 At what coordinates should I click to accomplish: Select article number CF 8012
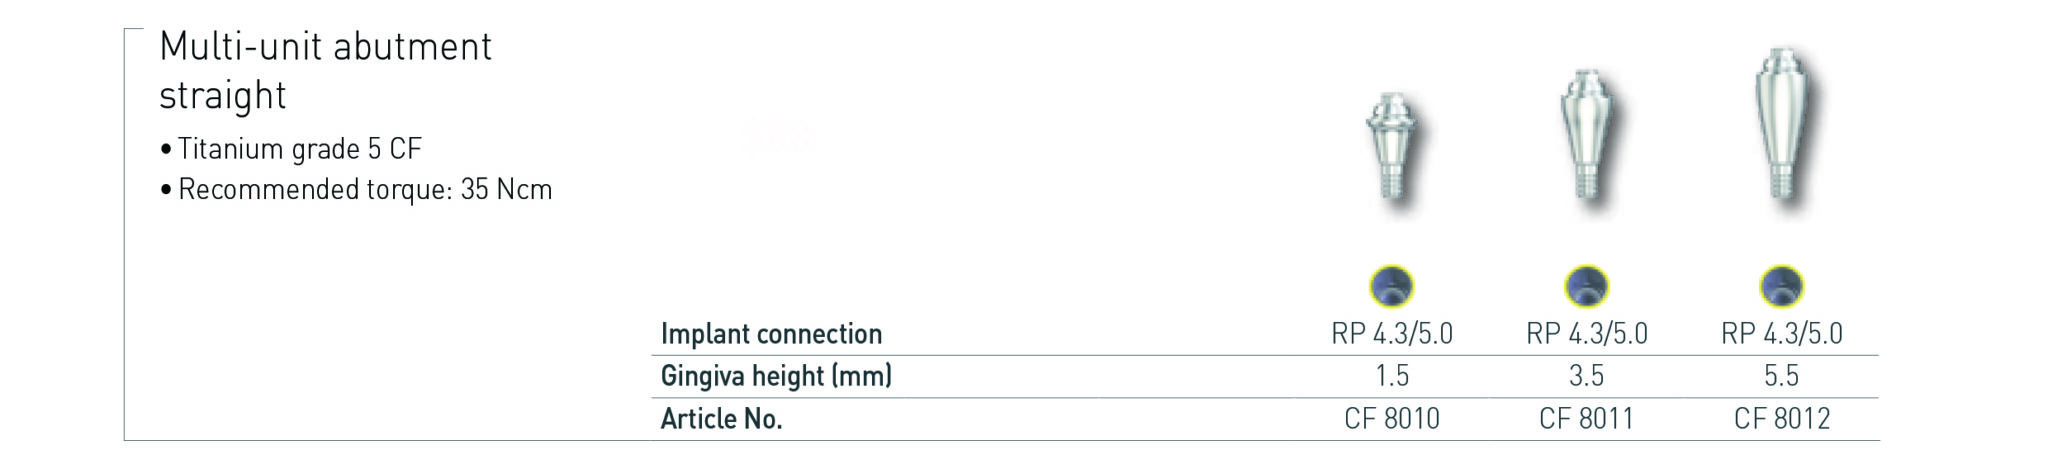(1781, 419)
